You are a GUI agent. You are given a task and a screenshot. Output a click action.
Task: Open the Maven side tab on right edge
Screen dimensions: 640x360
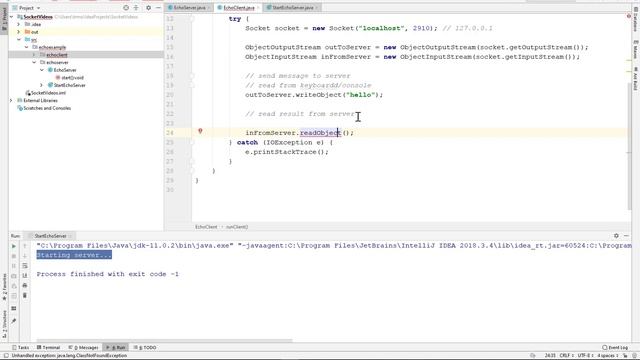636,49
